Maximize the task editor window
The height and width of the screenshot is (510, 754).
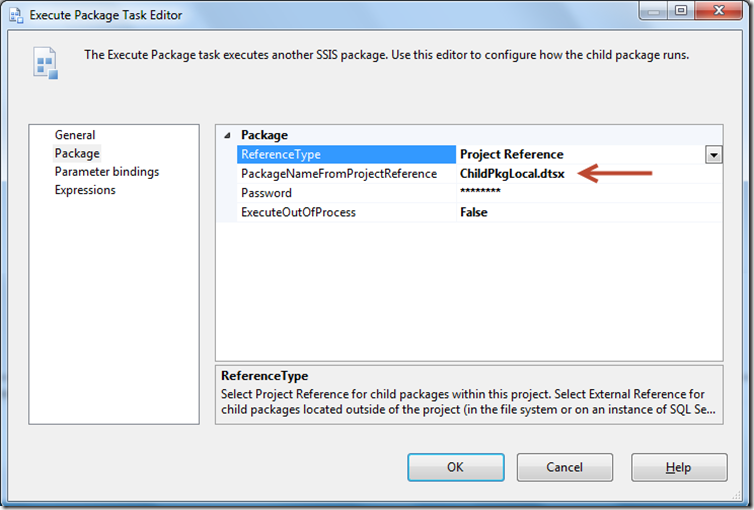tap(680, 12)
